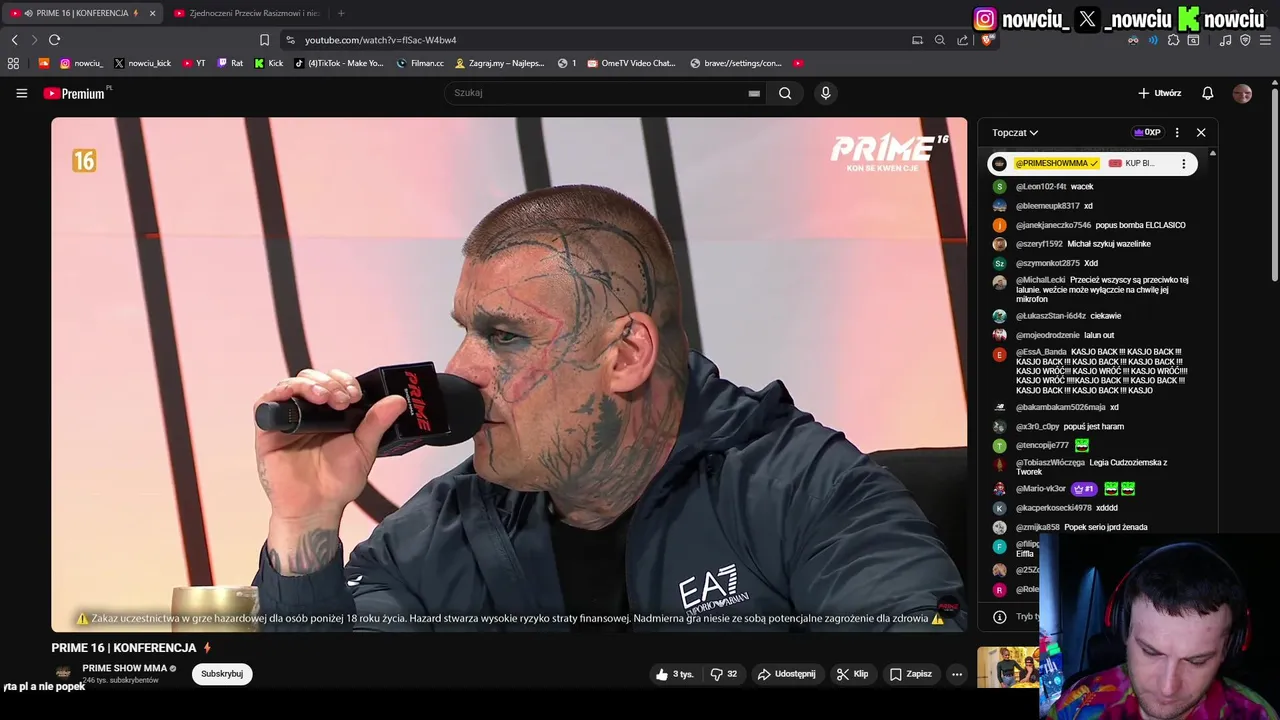Image resolution: width=1280 pixels, height=720 pixels.
Task: Open more actions under the video
Action: tap(957, 674)
